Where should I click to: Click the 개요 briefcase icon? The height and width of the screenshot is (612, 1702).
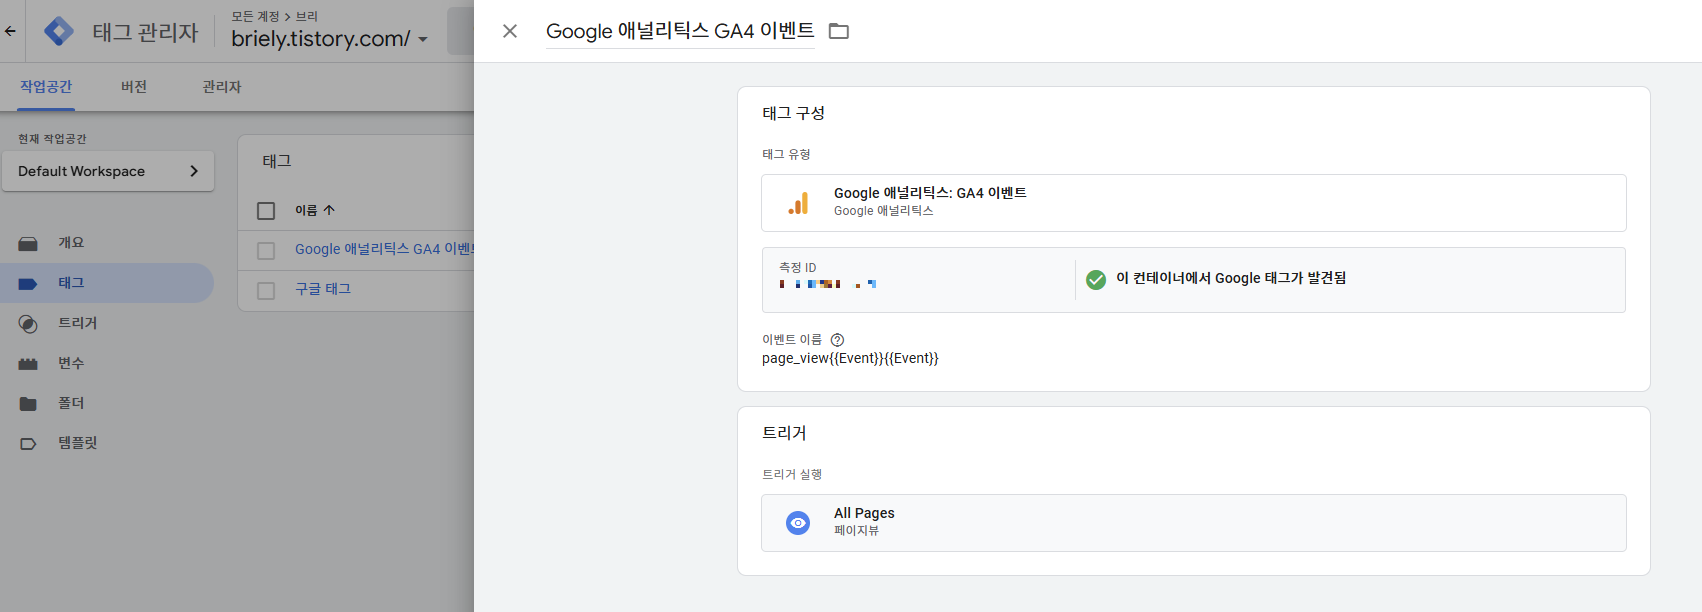(28, 243)
